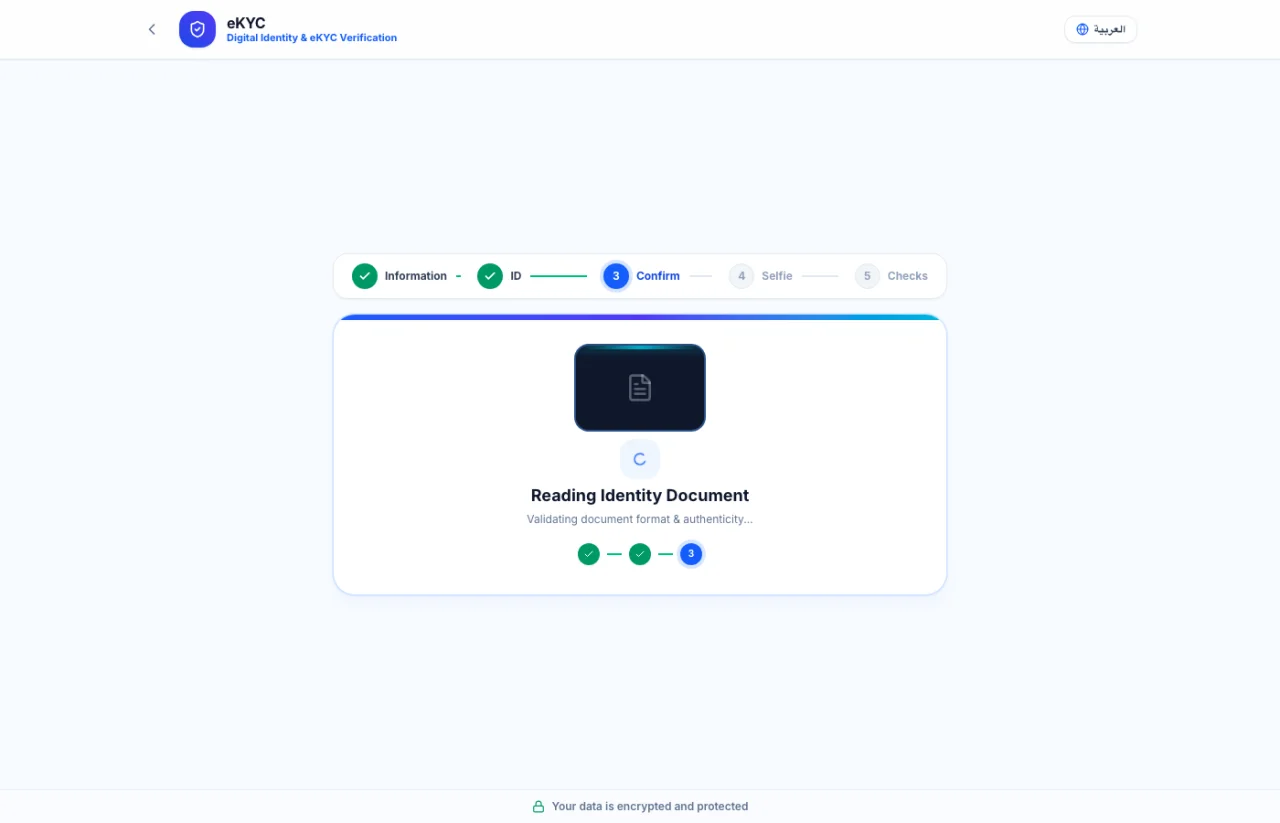This screenshot has height=823, width=1280.
Task: Select the active Confirm step
Action: (642, 276)
